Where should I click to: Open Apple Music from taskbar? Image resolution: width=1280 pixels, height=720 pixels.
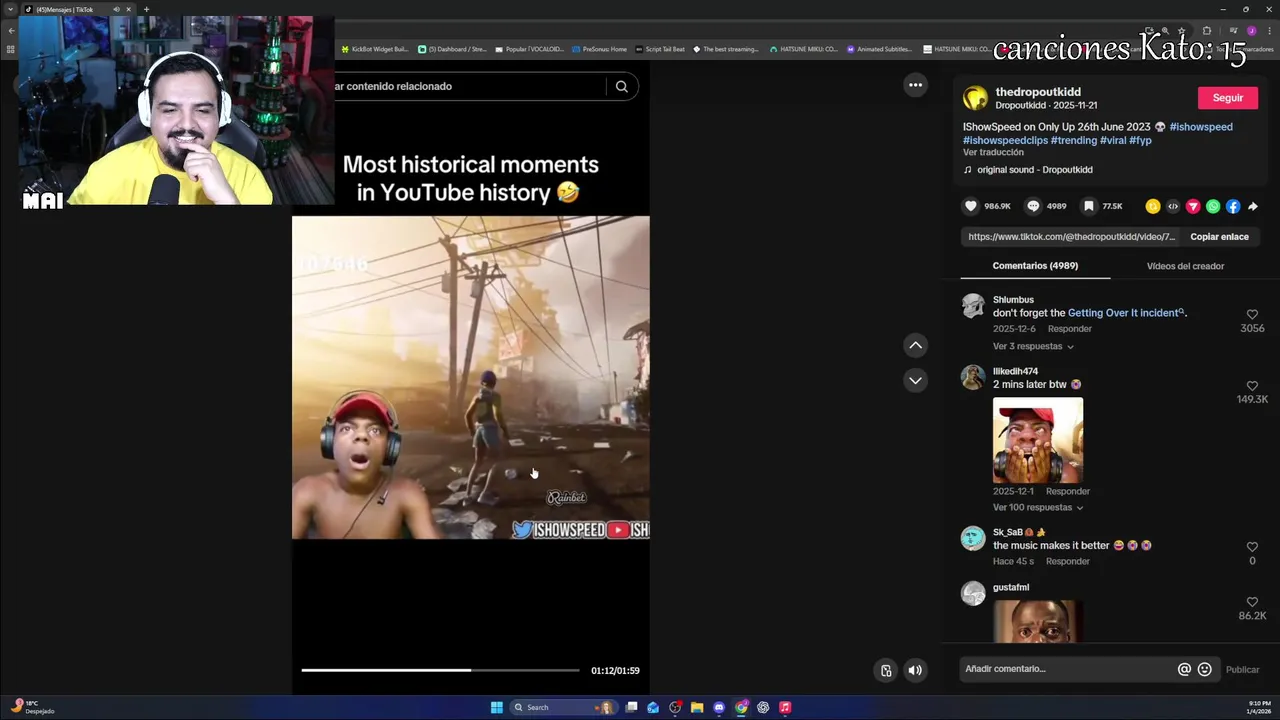[x=785, y=707]
